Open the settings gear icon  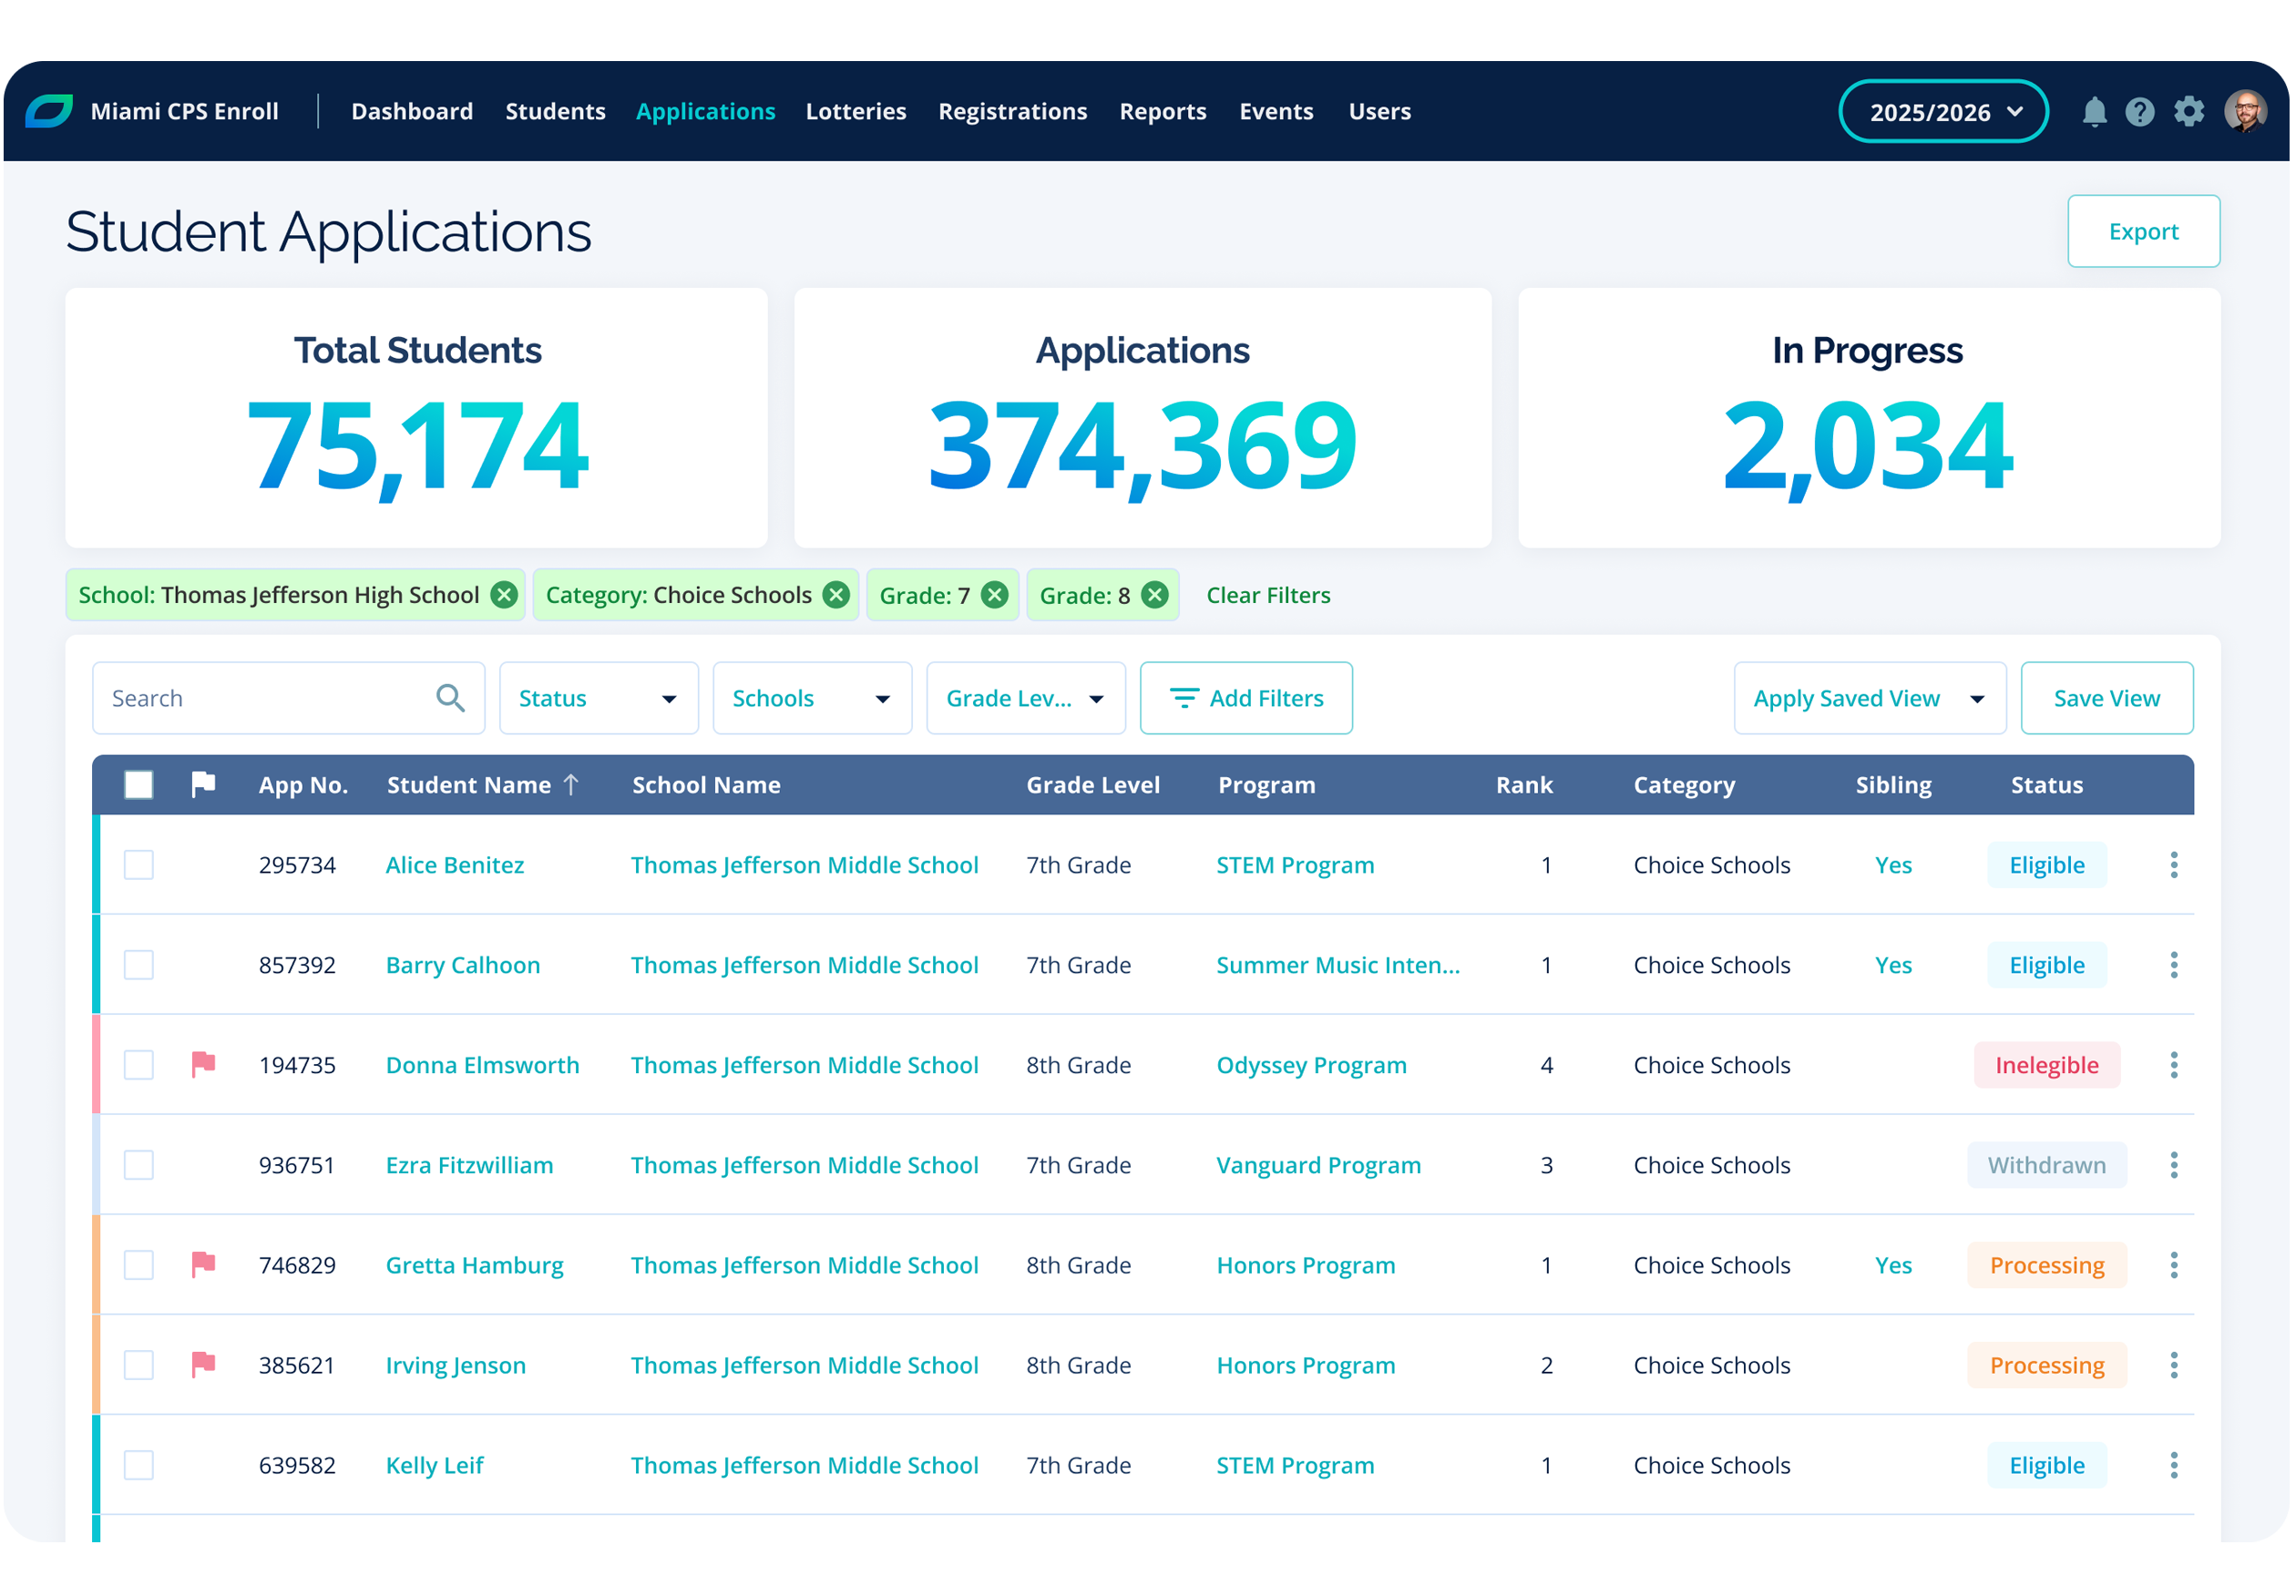point(2188,111)
